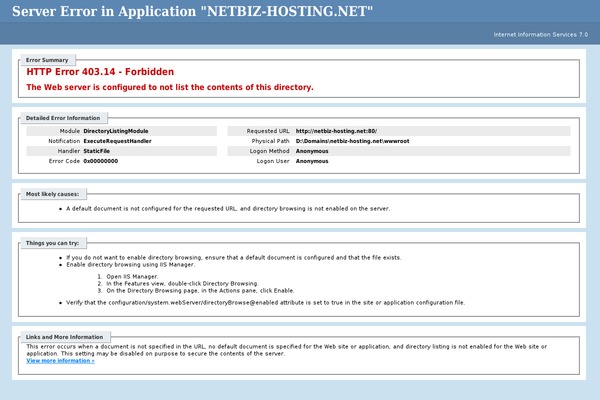Click the red 'Web server is configured' message
This screenshot has width=600, height=400.
coord(170,87)
